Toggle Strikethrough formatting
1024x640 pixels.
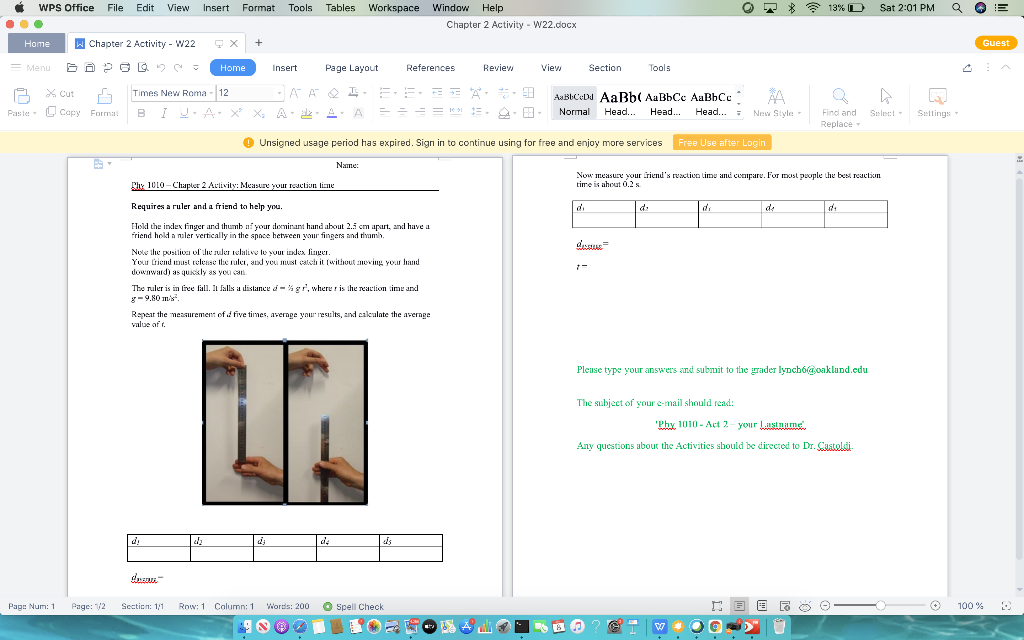[x=208, y=113]
